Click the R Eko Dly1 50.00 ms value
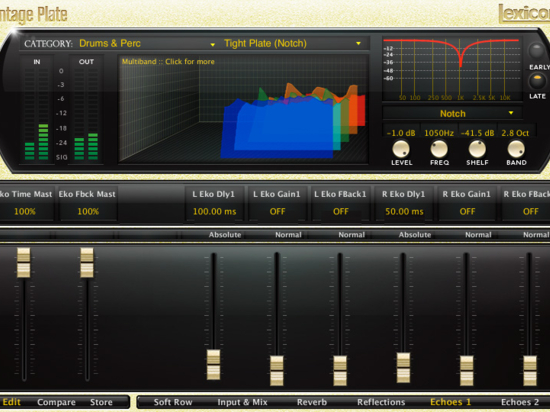The width and height of the screenshot is (550, 412). (404, 211)
